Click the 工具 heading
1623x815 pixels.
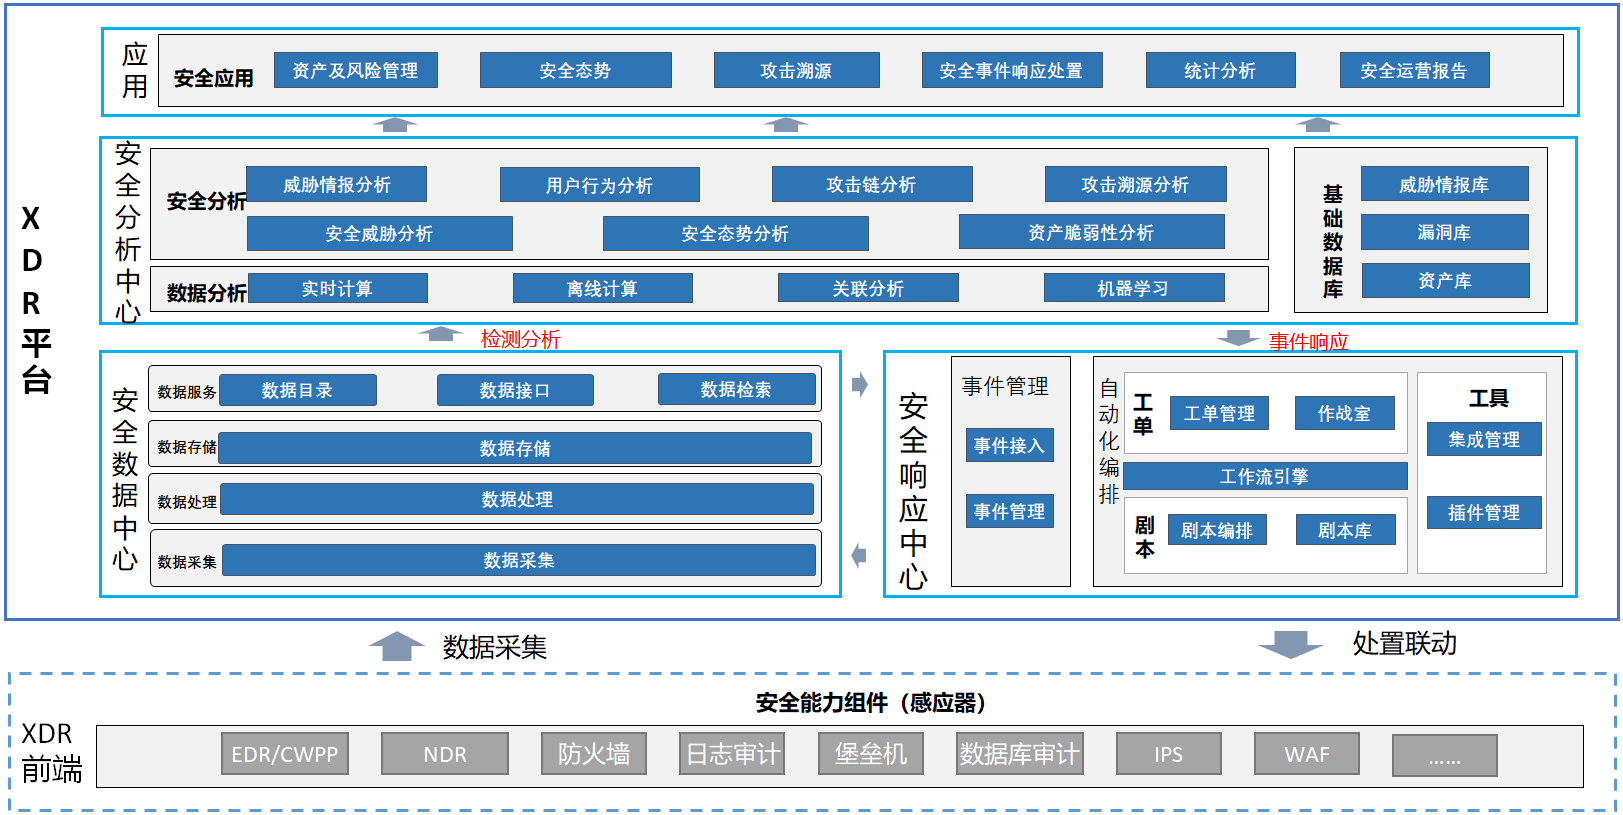1488,399
